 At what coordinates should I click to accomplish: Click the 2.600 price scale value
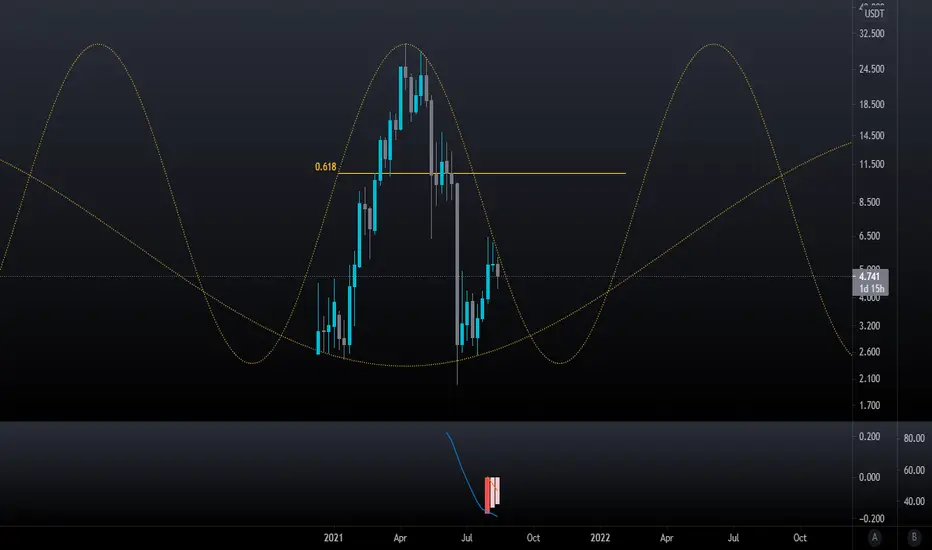(872, 352)
